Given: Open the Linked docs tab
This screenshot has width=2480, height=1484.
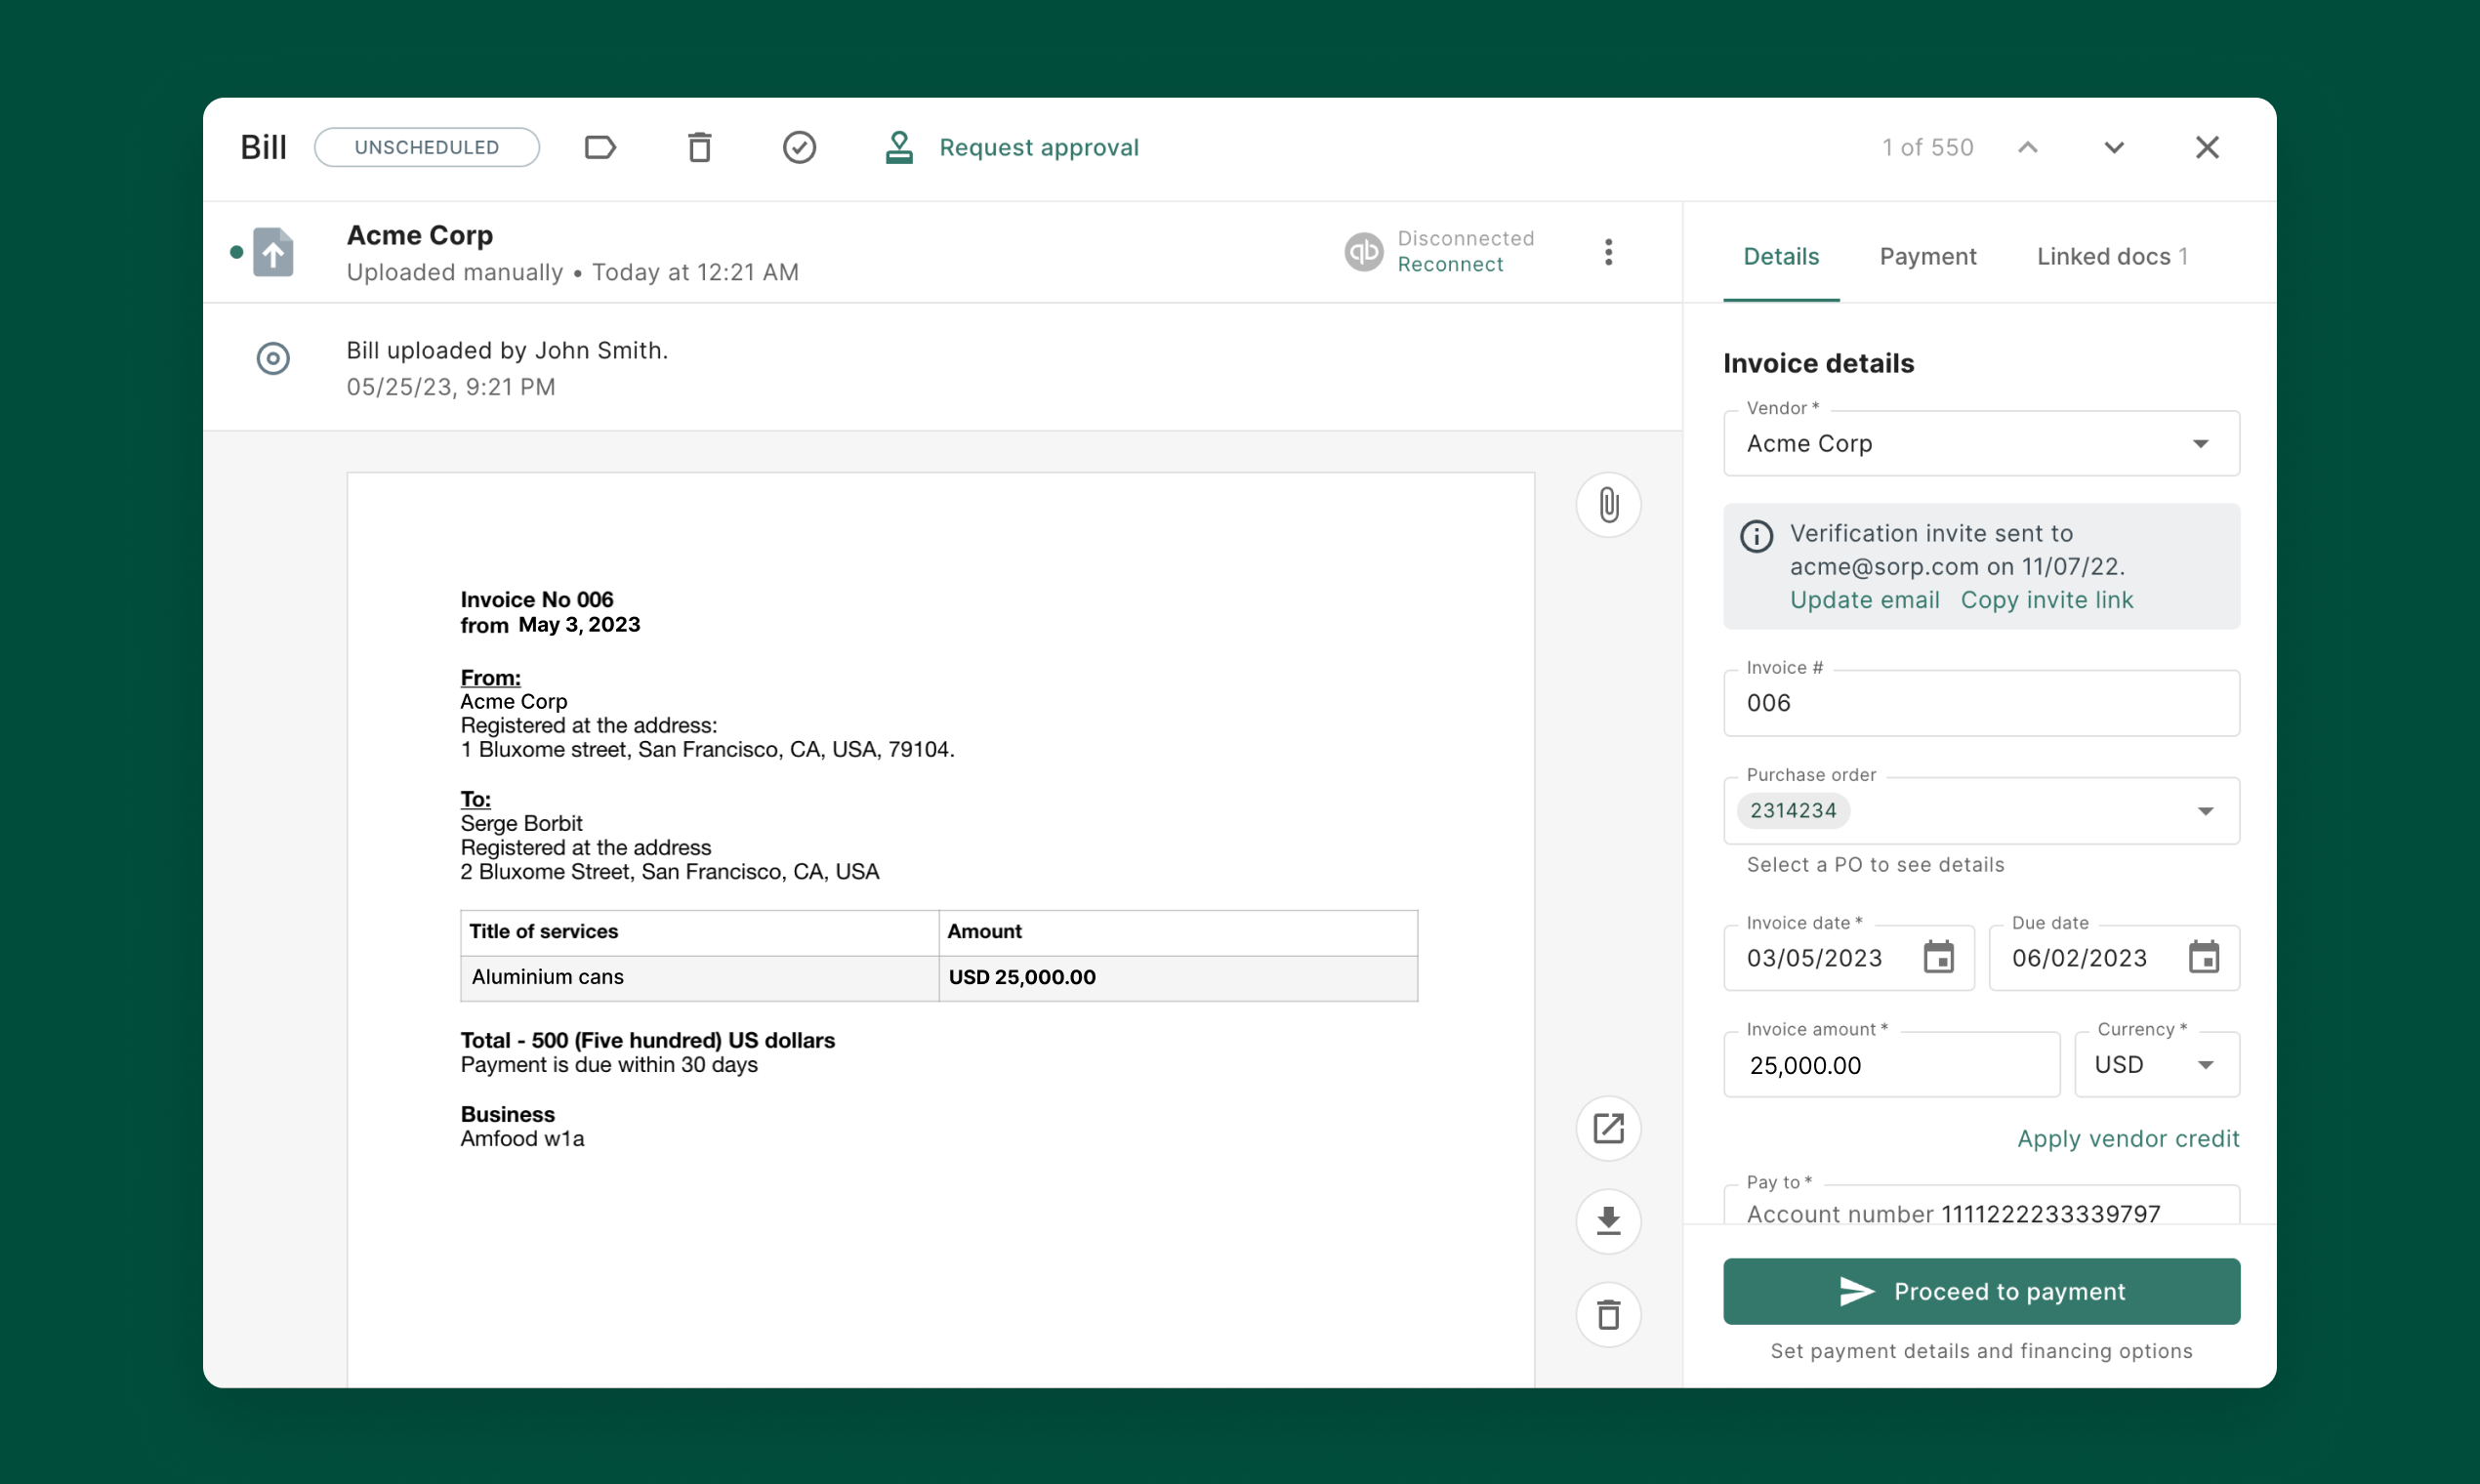Looking at the screenshot, I should [x=2103, y=256].
